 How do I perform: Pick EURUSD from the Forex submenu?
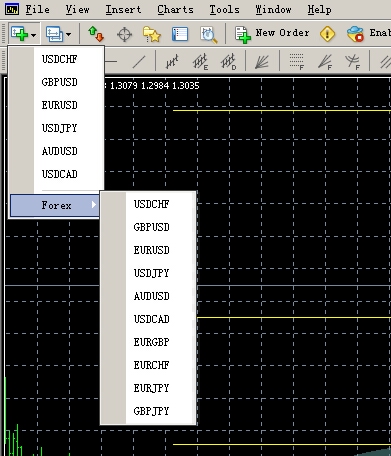coord(151,250)
